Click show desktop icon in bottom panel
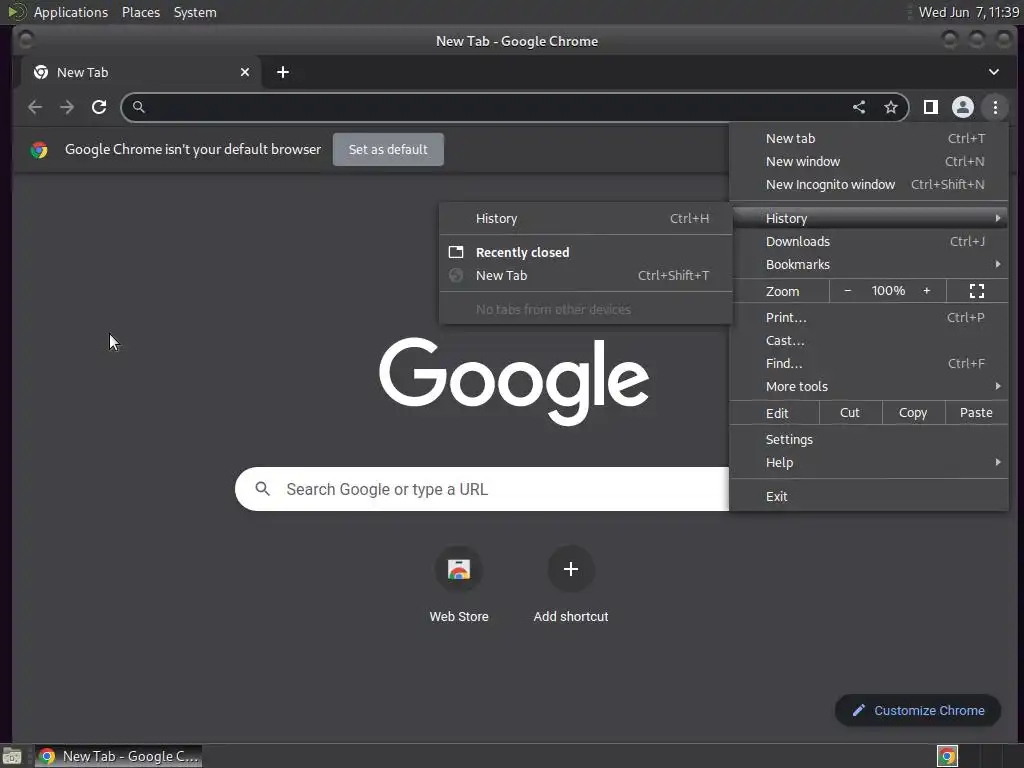Screen dimensions: 1024x768 tap(12, 757)
